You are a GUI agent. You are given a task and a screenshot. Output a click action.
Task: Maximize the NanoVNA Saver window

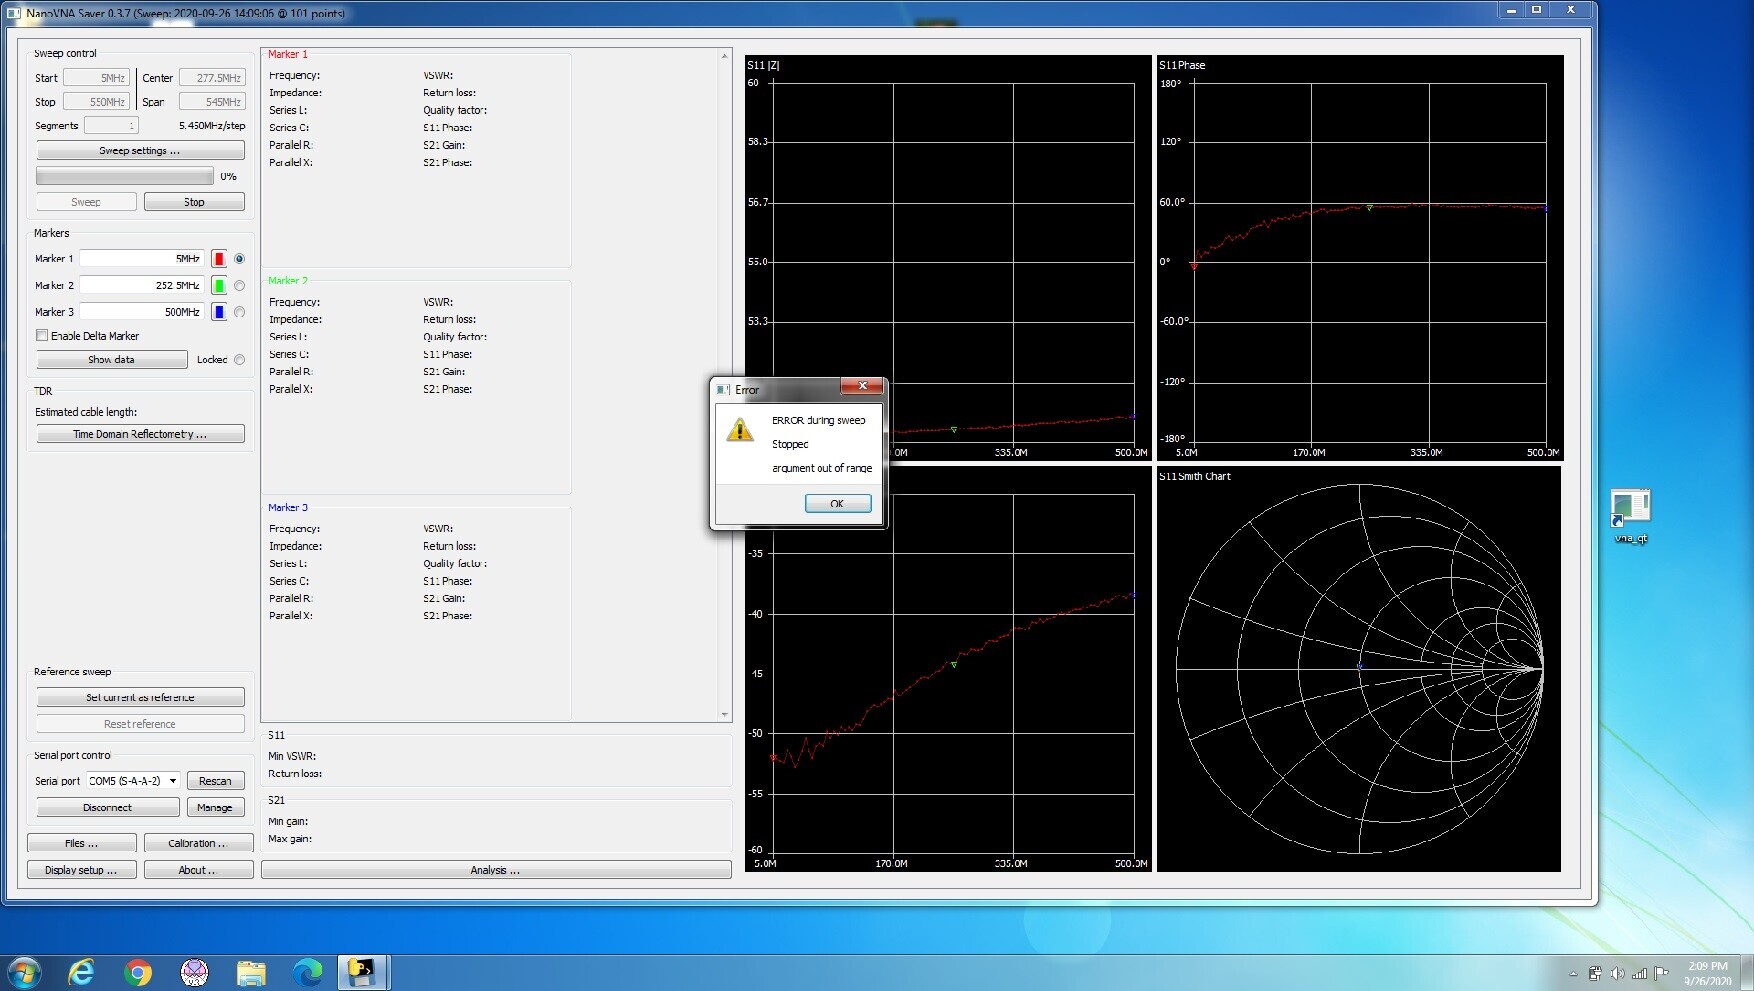[1537, 10]
